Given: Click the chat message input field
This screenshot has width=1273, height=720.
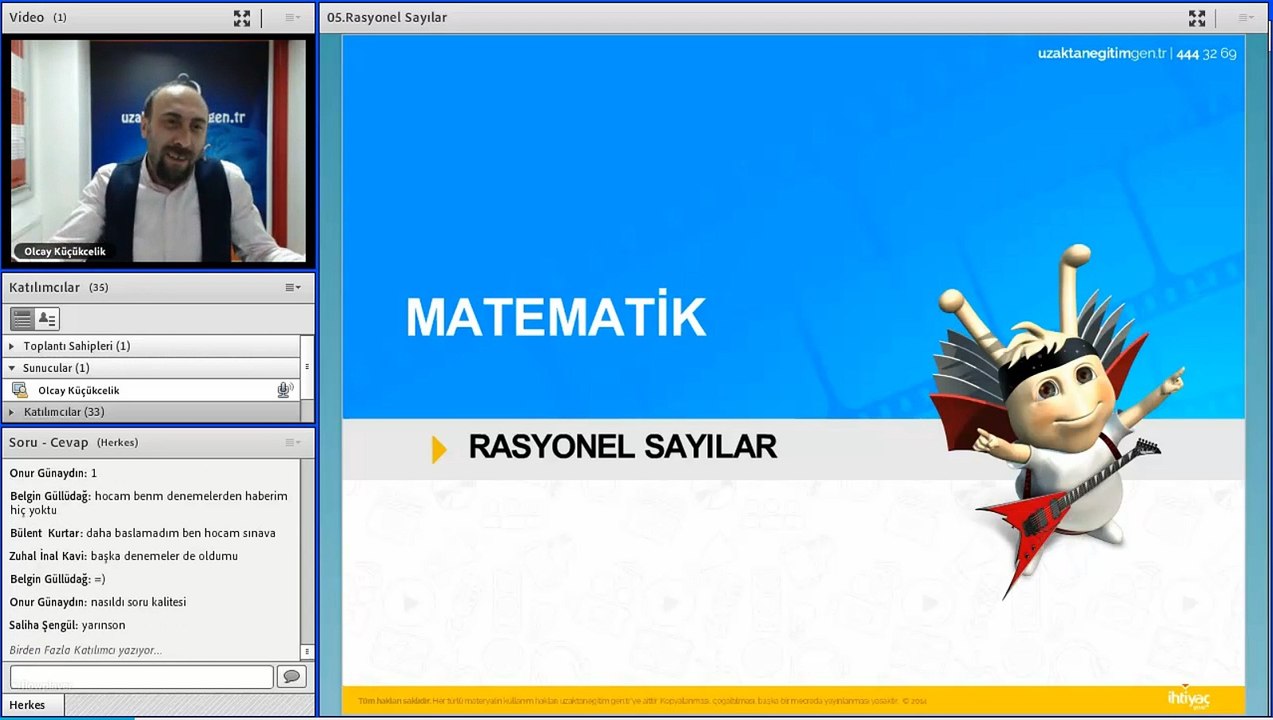Looking at the screenshot, I should [141, 677].
